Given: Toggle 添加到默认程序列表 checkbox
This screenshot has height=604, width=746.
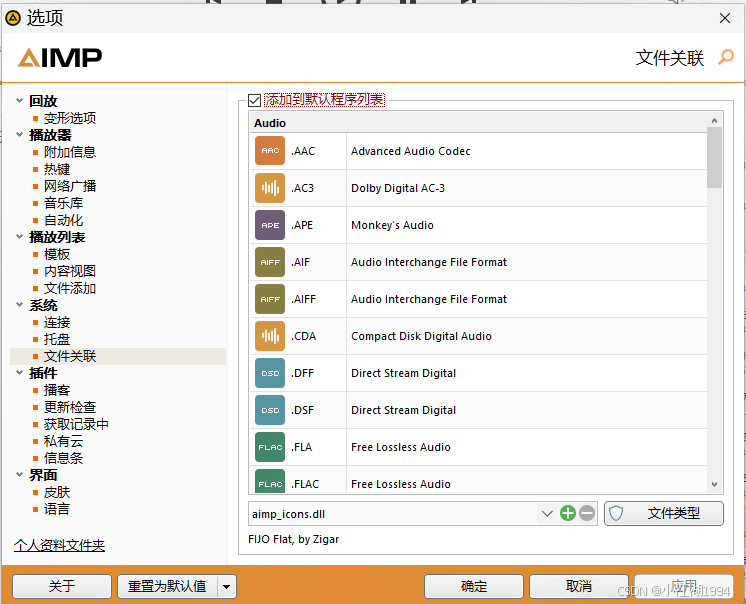Looking at the screenshot, I should point(255,100).
